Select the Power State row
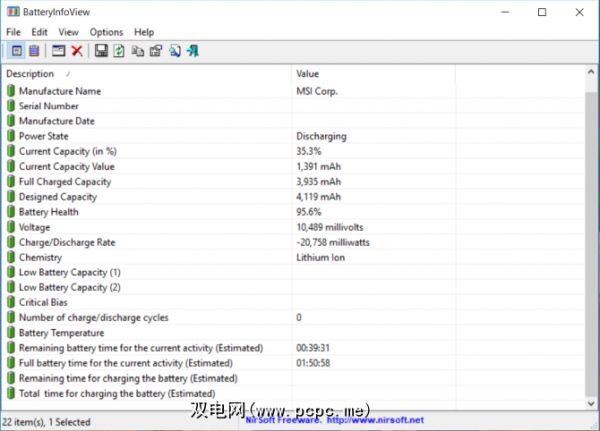This screenshot has height=431, width=600. point(293,136)
